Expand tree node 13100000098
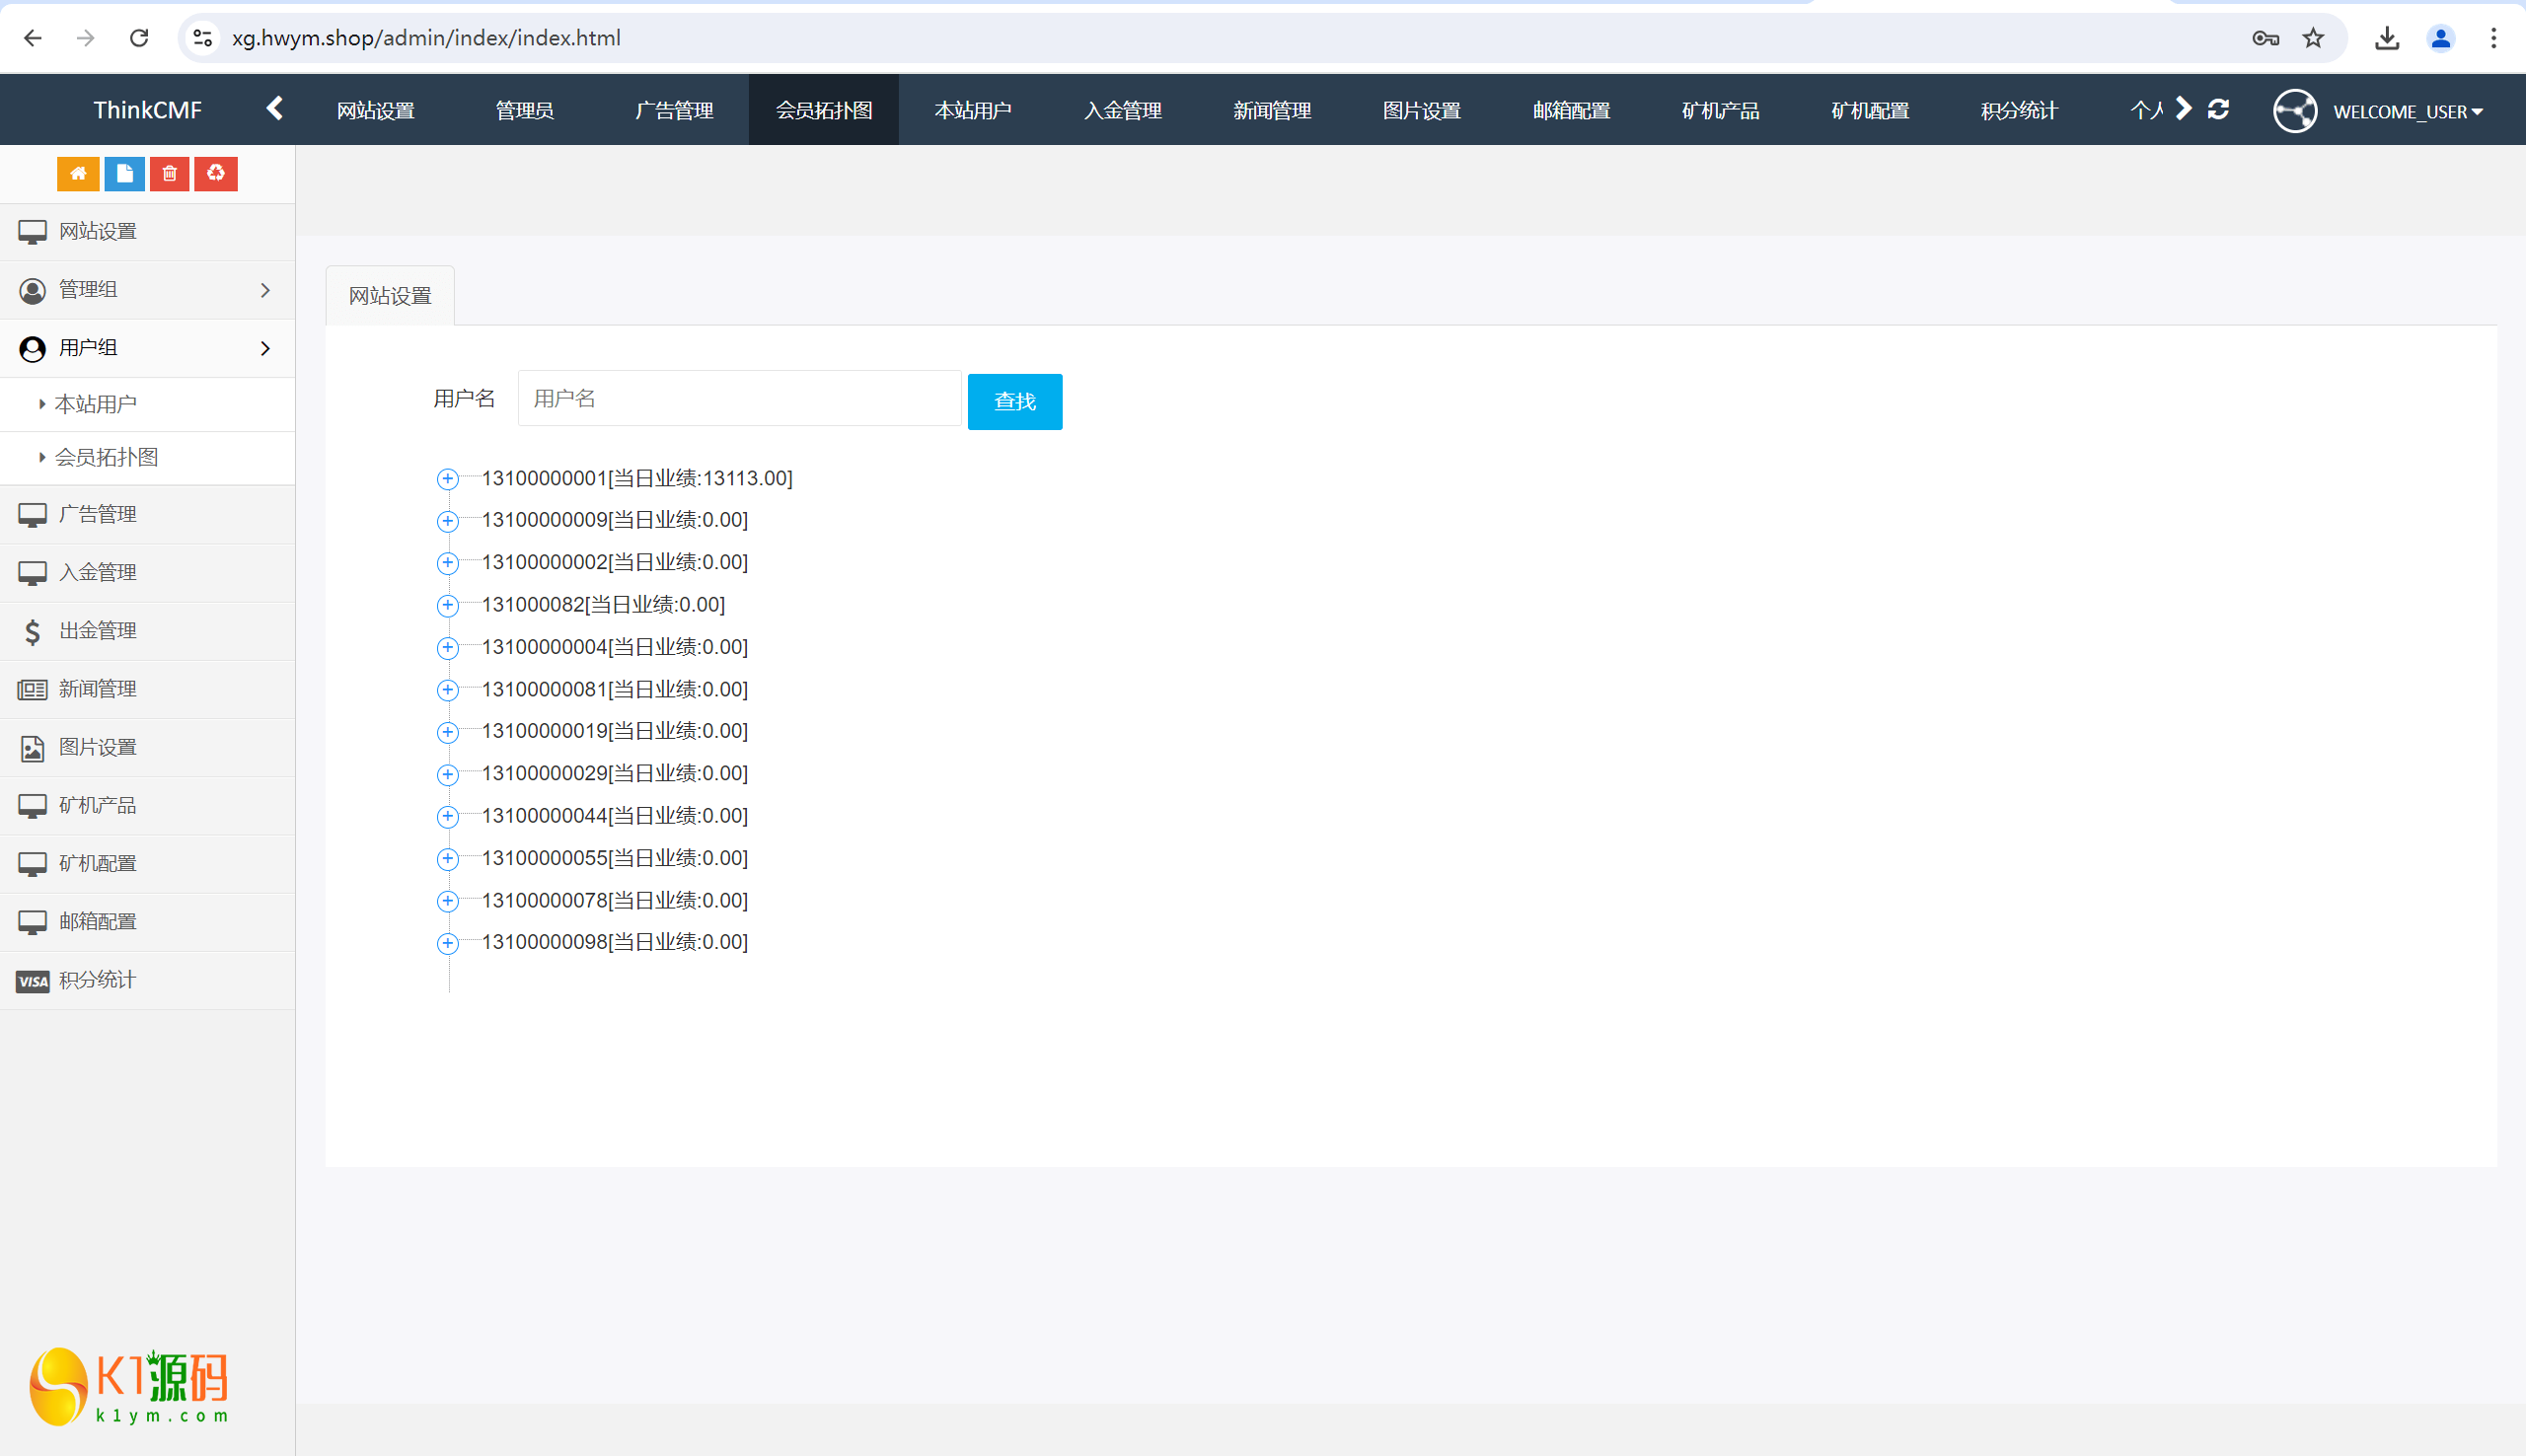The height and width of the screenshot is (1456, 2526). point(447,943)
